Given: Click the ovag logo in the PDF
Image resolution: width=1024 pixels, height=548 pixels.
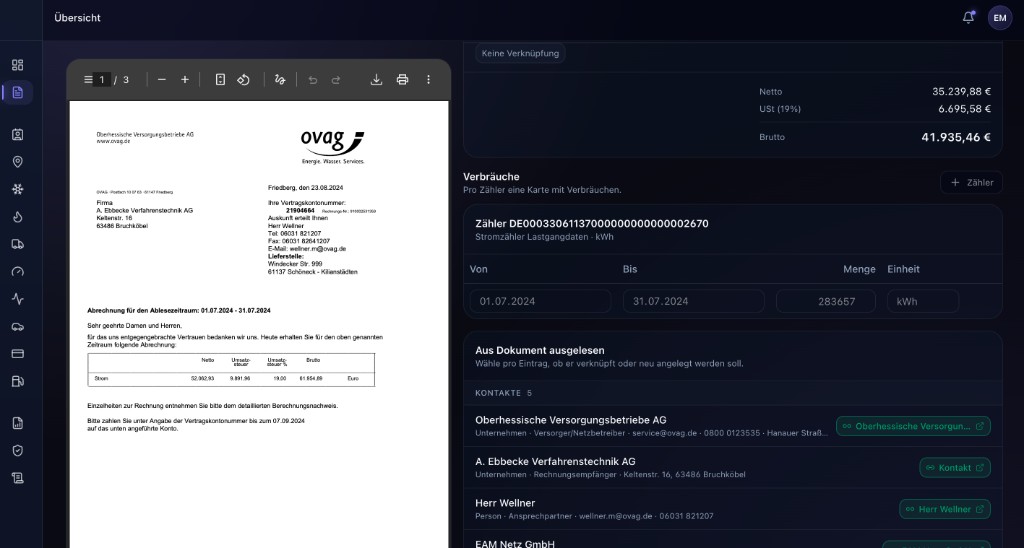Looking at the screenshot, I should coord(332,146).
